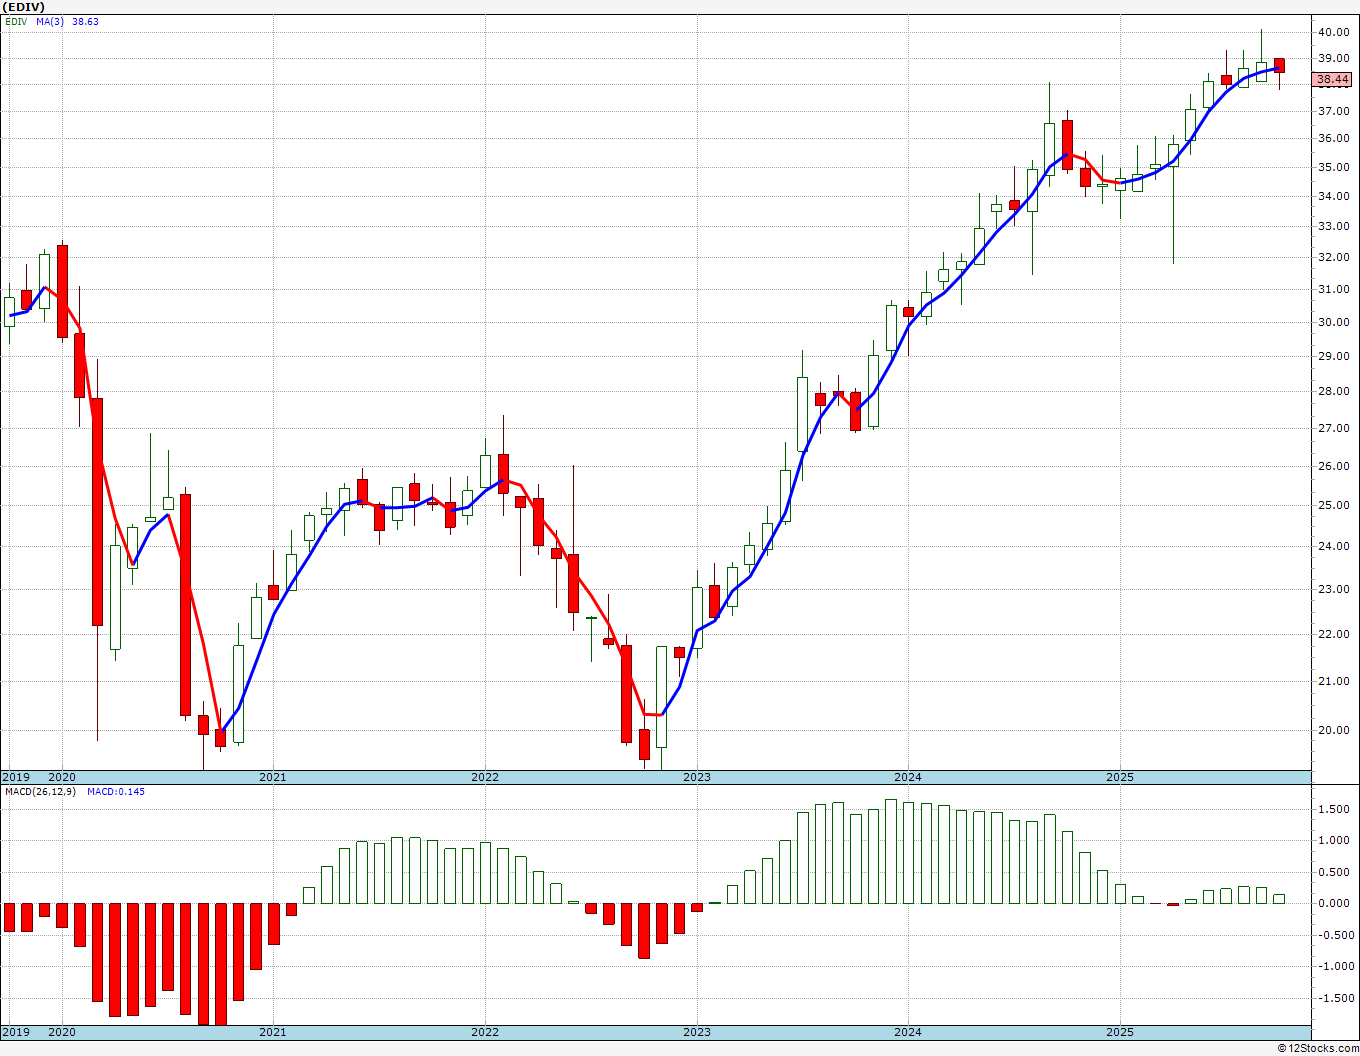Click the 1.500 MACD axis label
The image size is (1360, 1056).
(x=1334, y=809)
